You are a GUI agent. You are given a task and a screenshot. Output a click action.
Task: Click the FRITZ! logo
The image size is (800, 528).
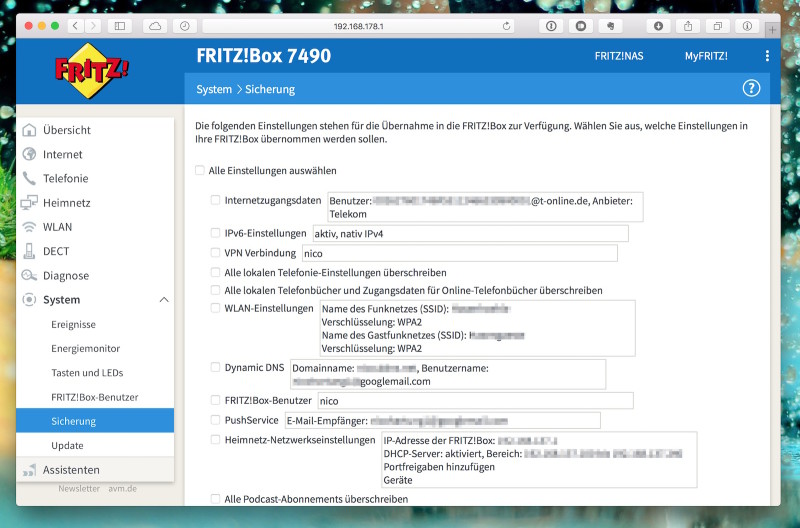click(91, 70)
